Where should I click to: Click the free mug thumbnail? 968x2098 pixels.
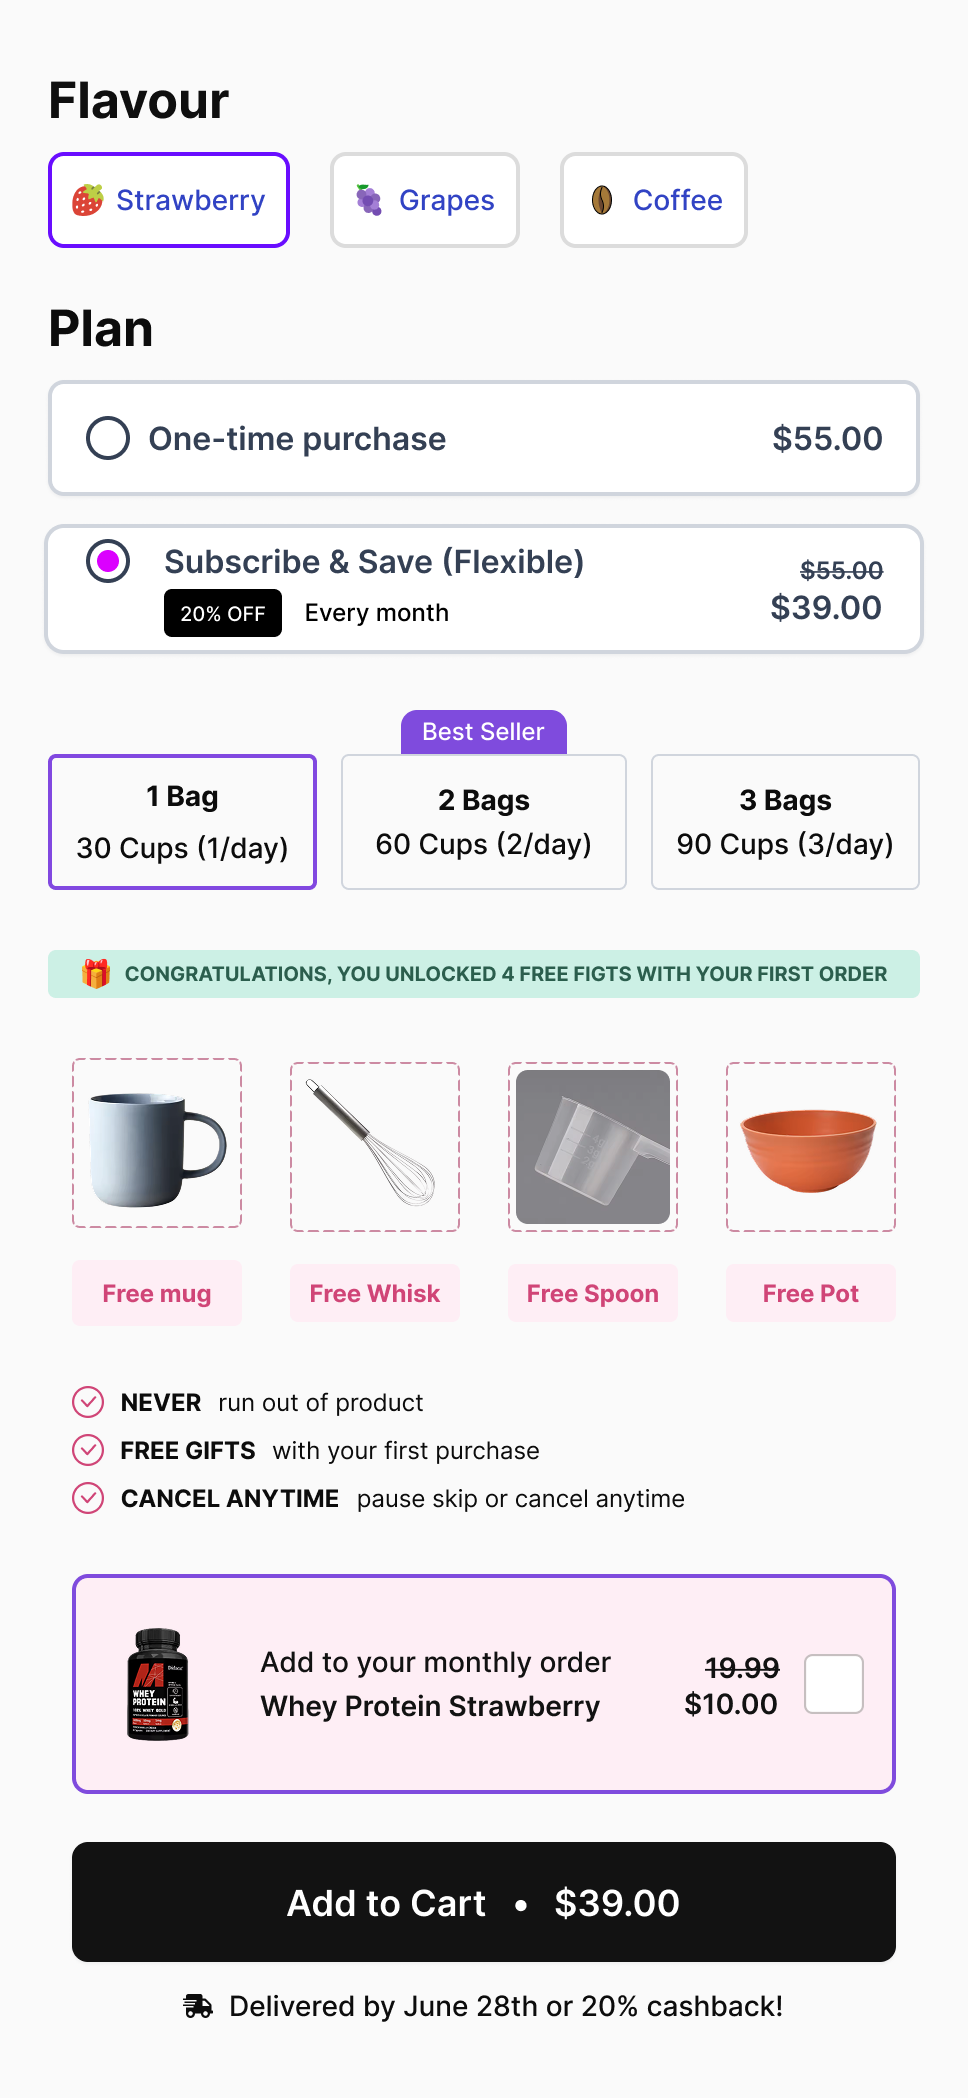157,1144
